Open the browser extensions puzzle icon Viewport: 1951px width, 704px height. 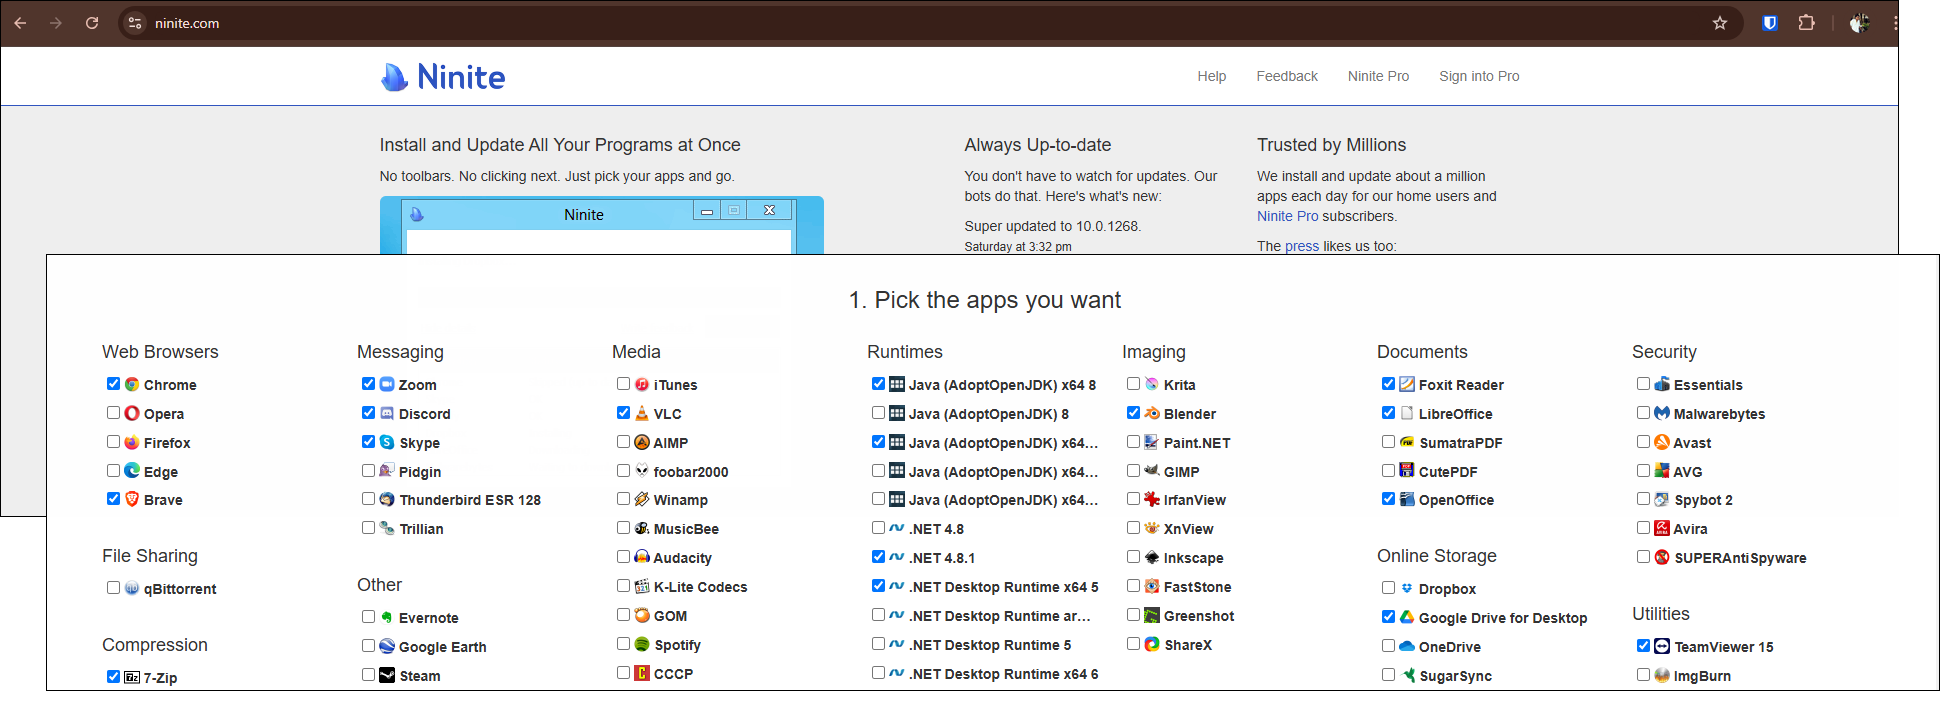click(1806, 23)
